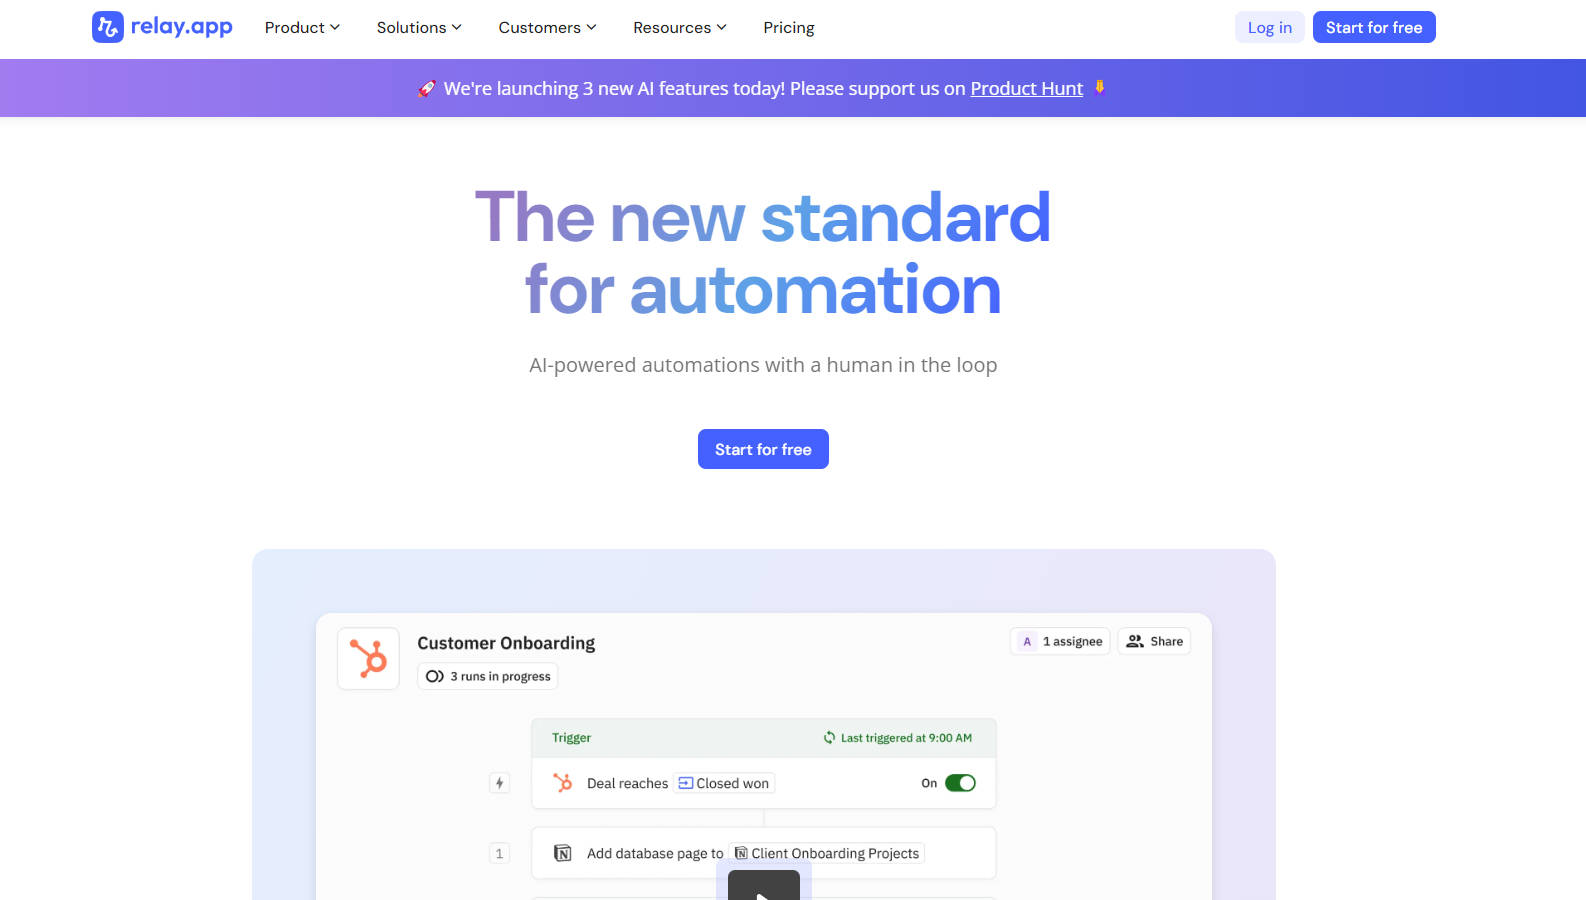This screenshot has width=1586, height=900.
Task: Click Add database page to text
Action: click(655, 853)
